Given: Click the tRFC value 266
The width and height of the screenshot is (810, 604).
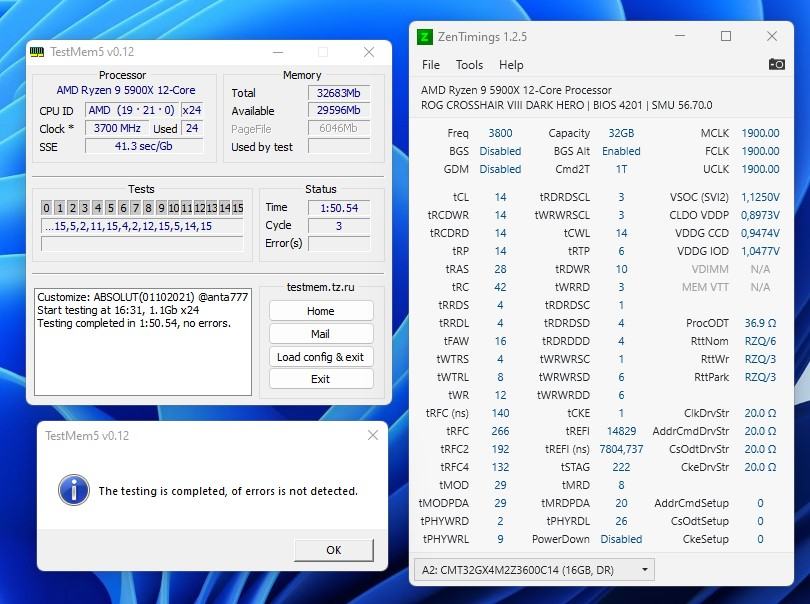Looking at the screenshot, I should click(x=500, y=431).
